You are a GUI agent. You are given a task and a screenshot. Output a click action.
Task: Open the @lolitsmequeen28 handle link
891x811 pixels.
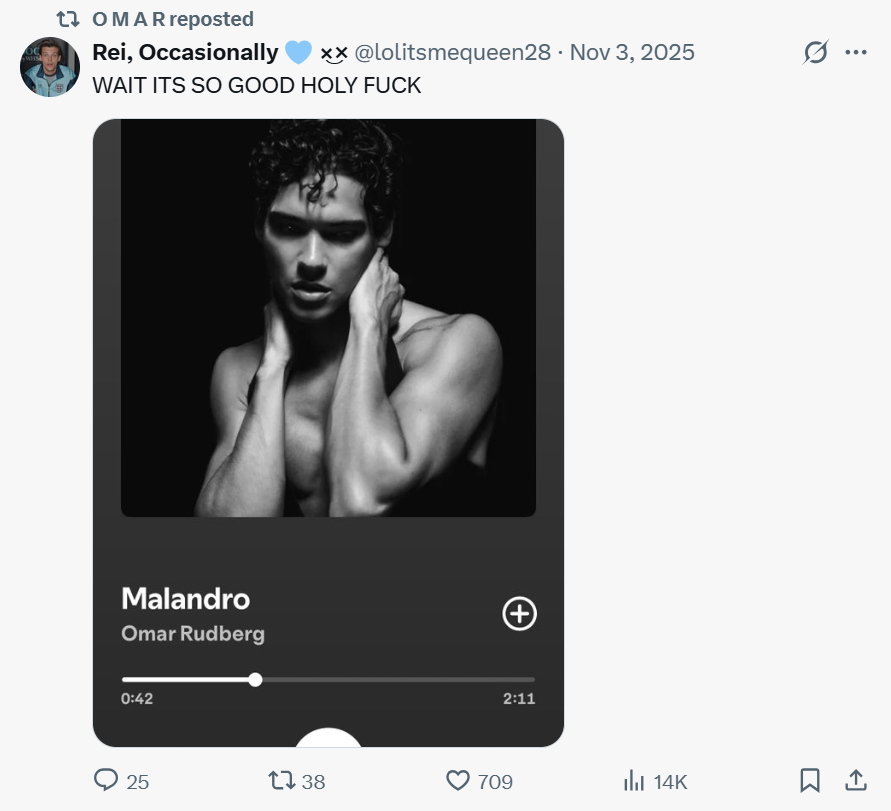pos(452,52)
